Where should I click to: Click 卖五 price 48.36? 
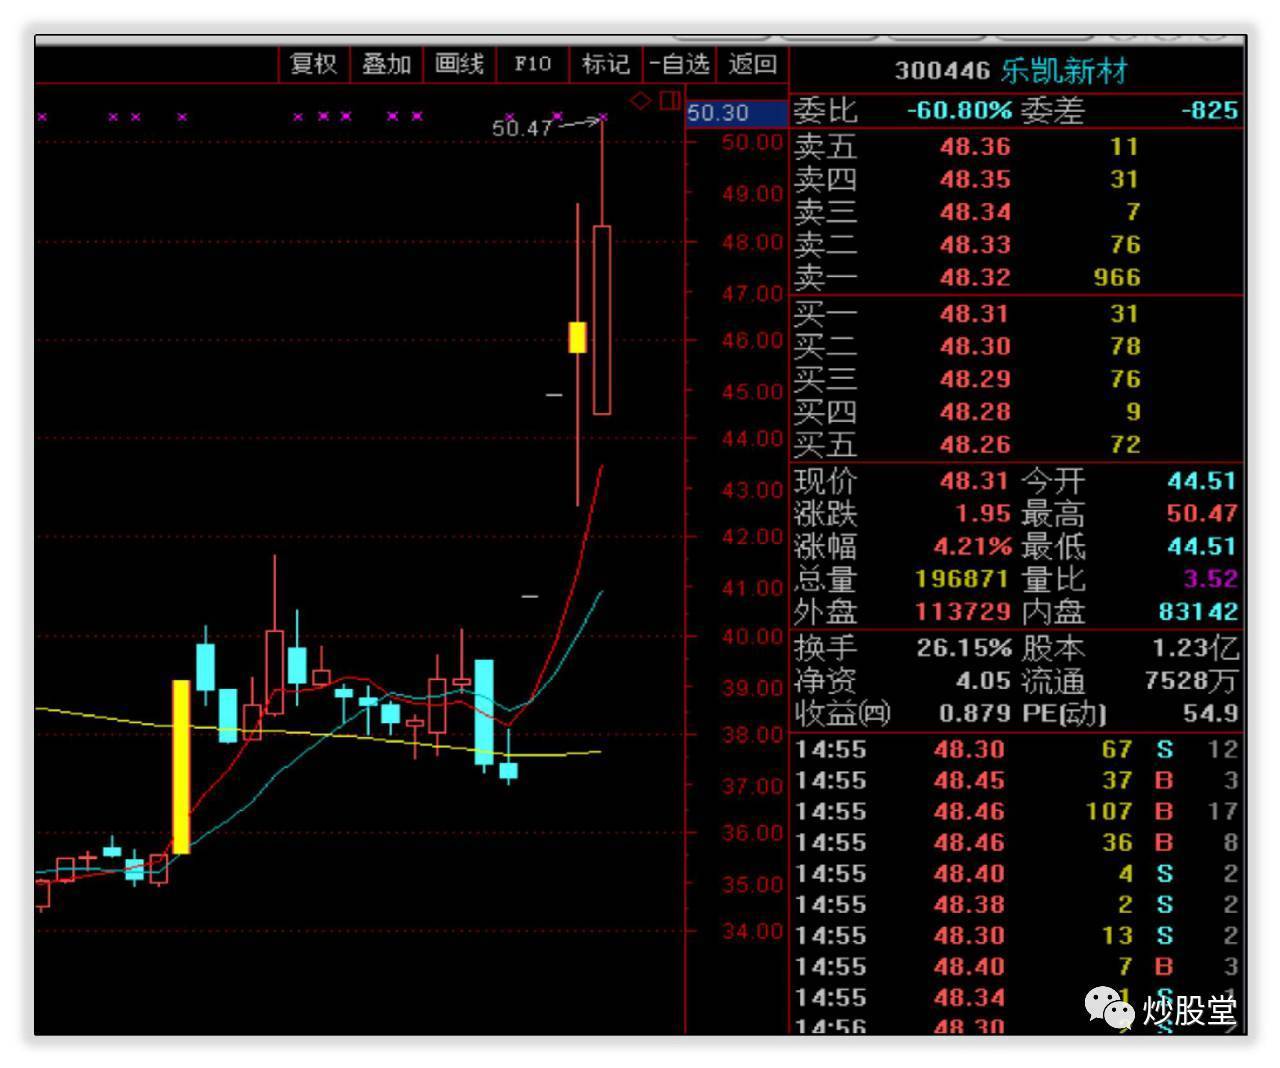point(975,147)
